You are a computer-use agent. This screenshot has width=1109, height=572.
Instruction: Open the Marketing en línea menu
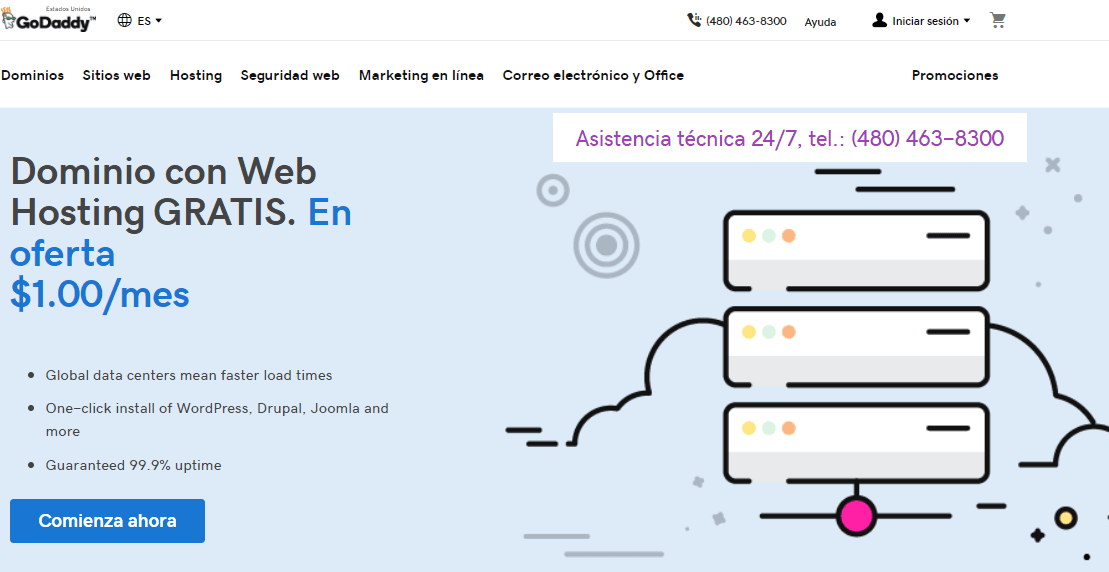pos(422,76)
